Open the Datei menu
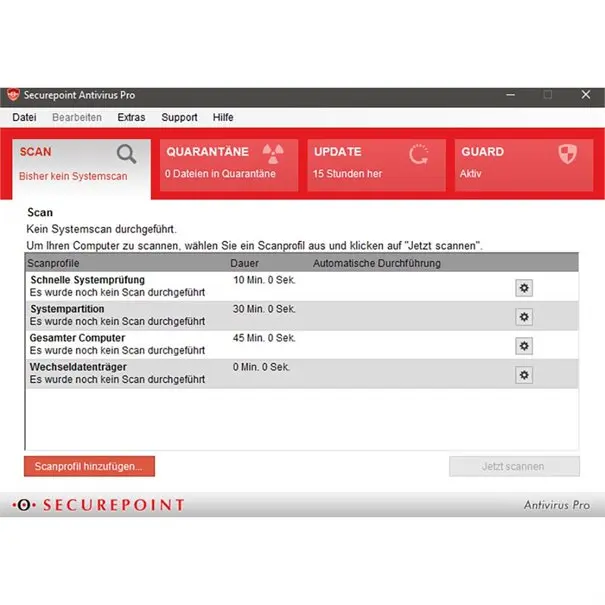 (24, 117)
